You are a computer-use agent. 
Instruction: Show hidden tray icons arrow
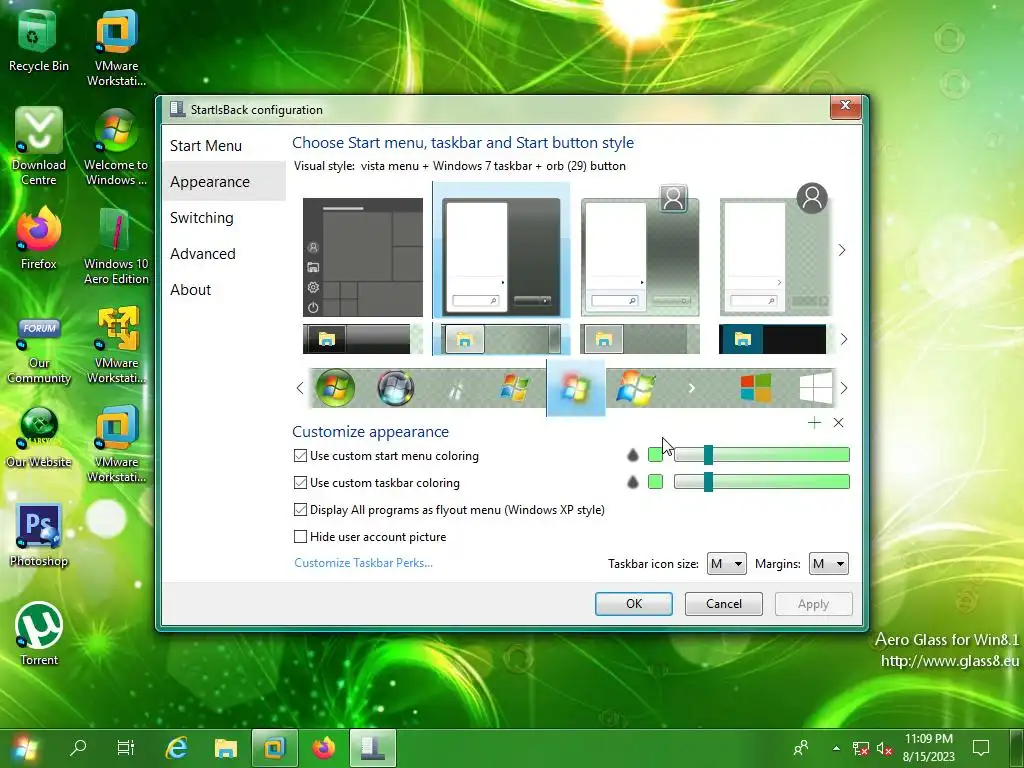click(837, 748)
